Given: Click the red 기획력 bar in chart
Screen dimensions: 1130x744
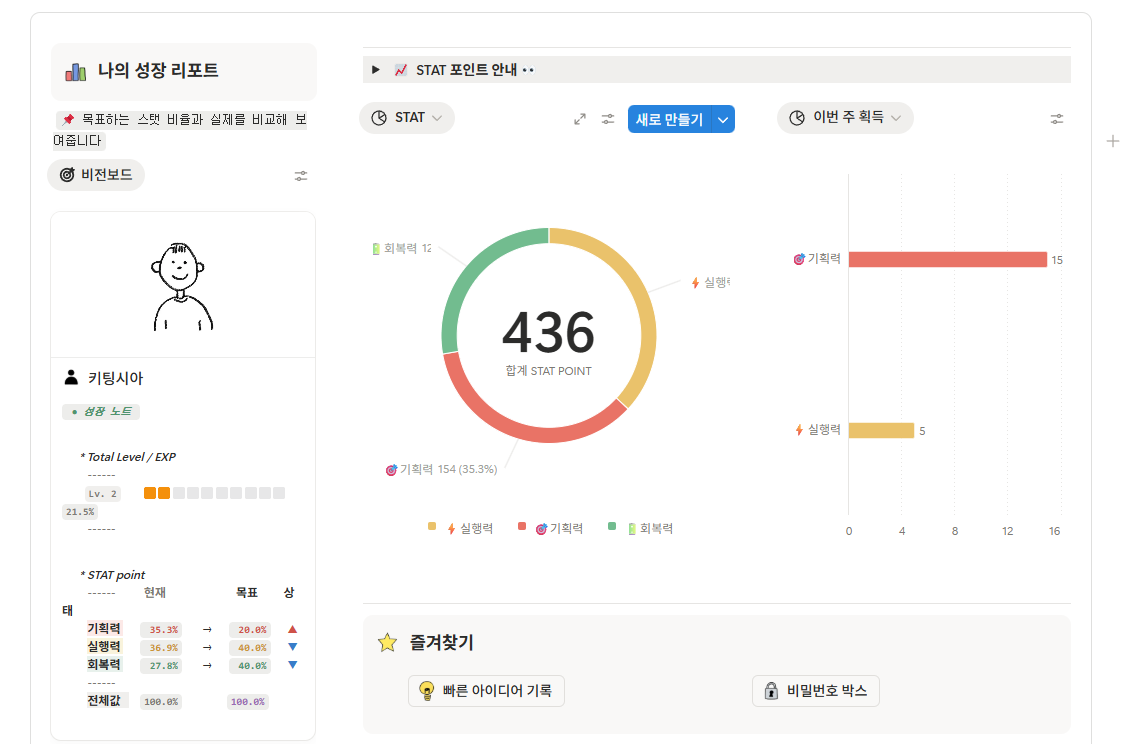Looking at the screenshot, I should (947, 260).
